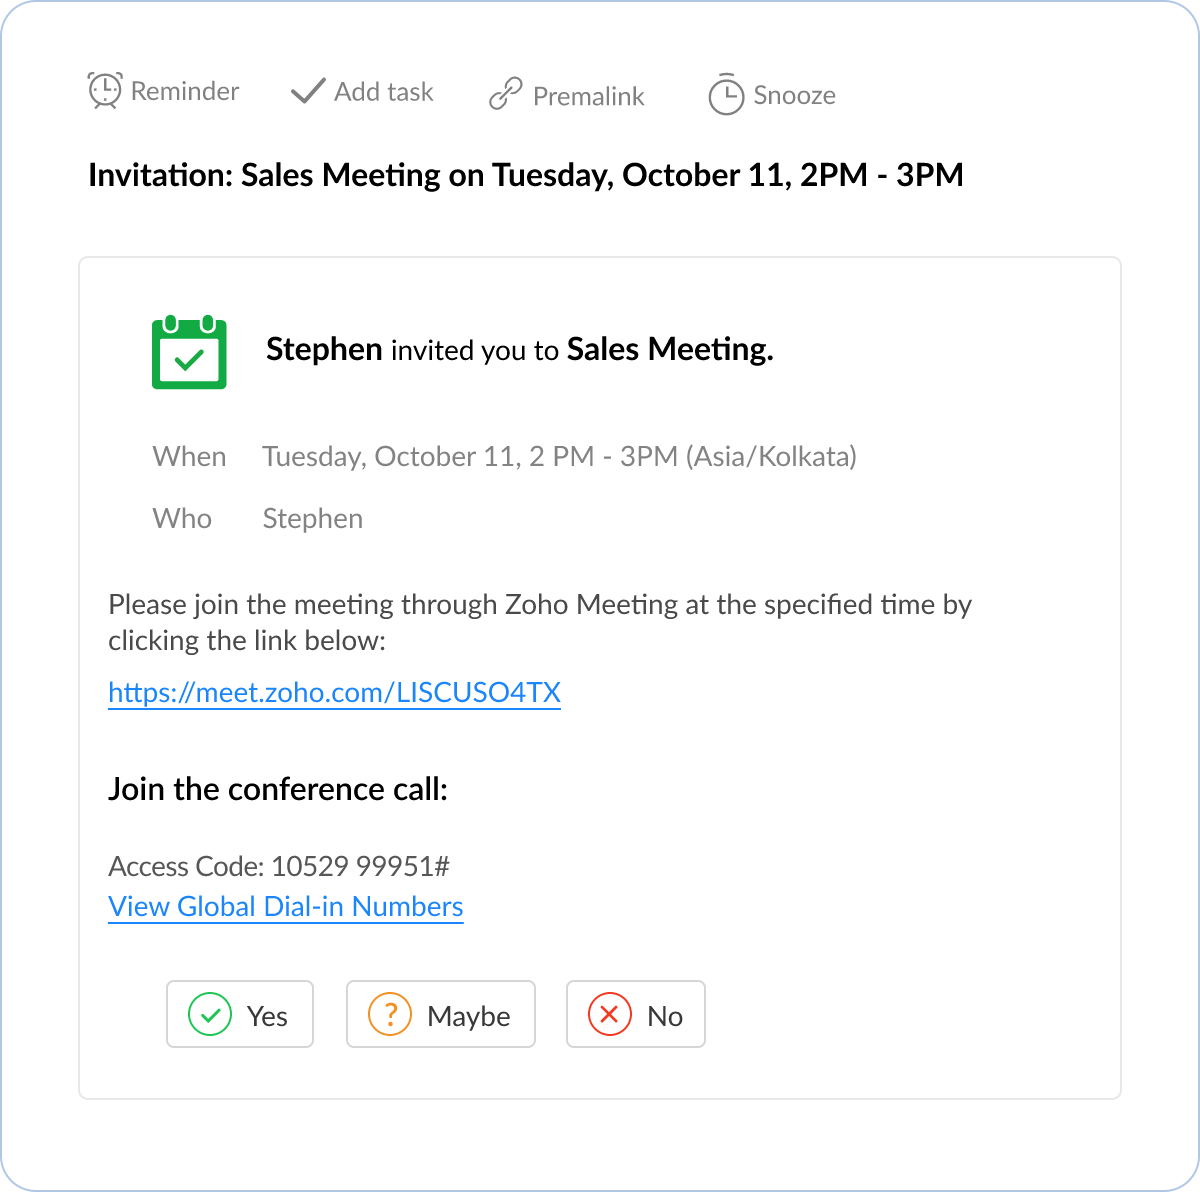Click the word Maybe in RSVP button

[468, 1016]
